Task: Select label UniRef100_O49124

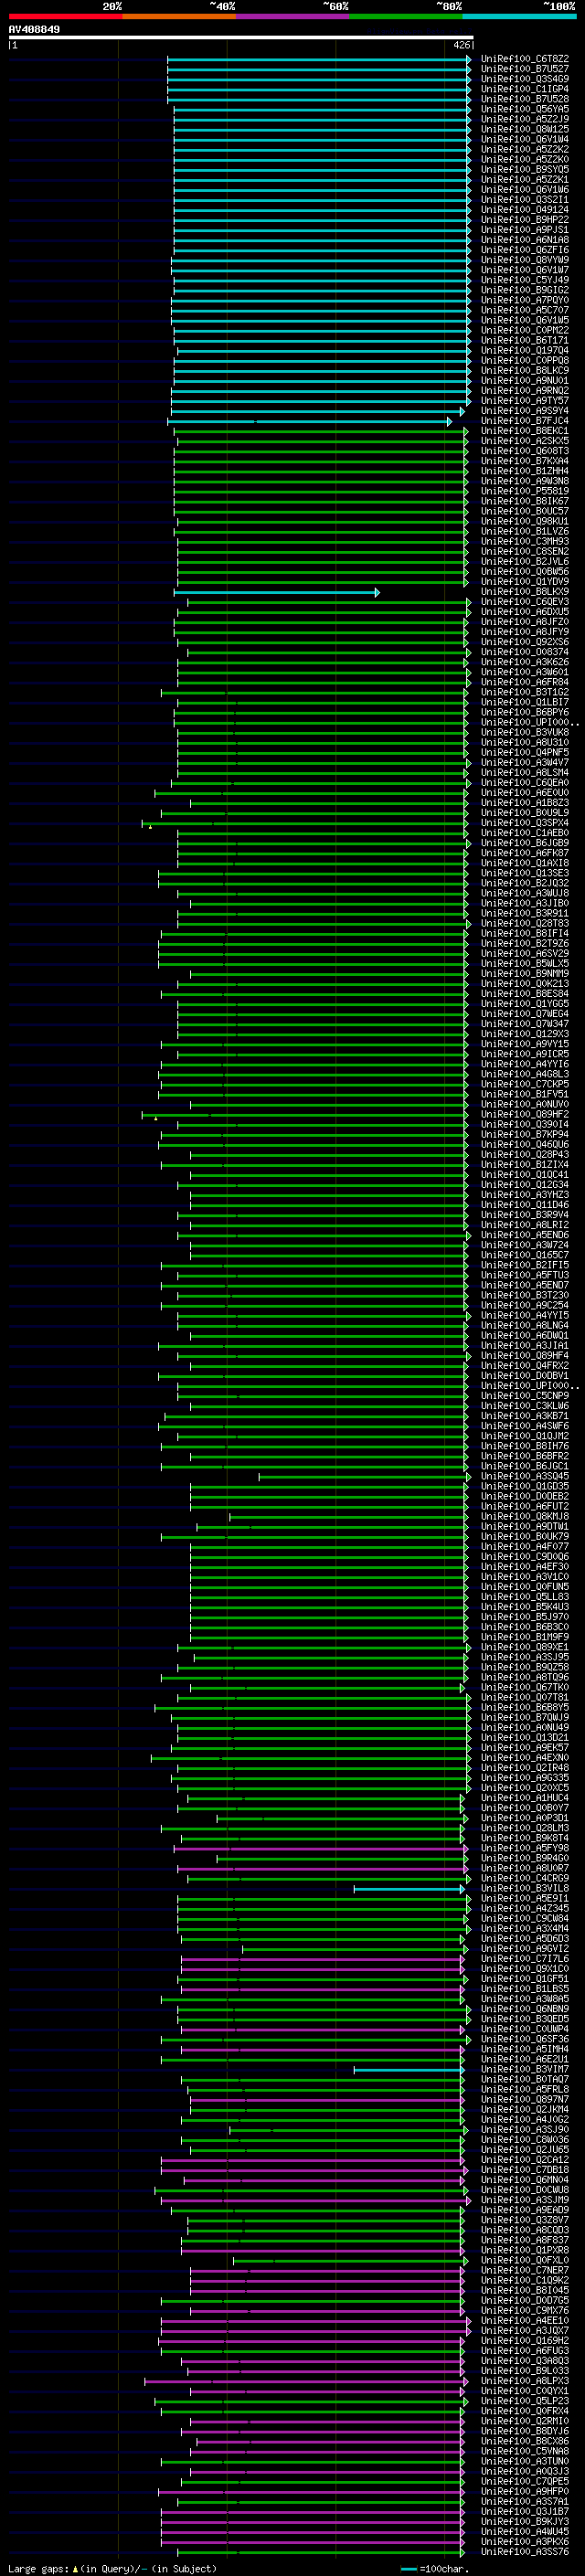Action: (525, 210)
